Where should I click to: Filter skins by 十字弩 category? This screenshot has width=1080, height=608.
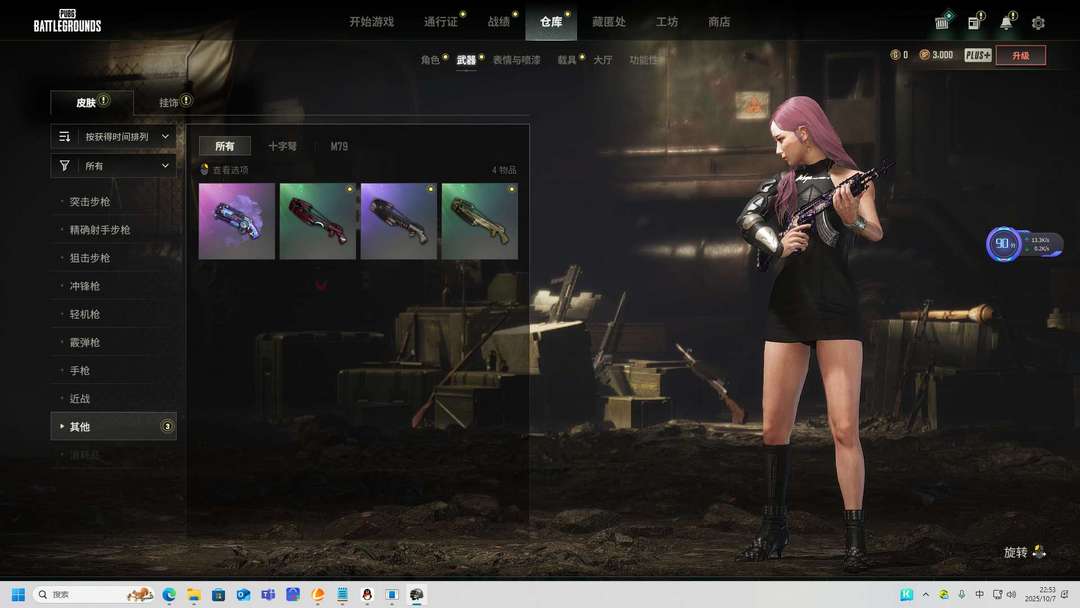282,146
